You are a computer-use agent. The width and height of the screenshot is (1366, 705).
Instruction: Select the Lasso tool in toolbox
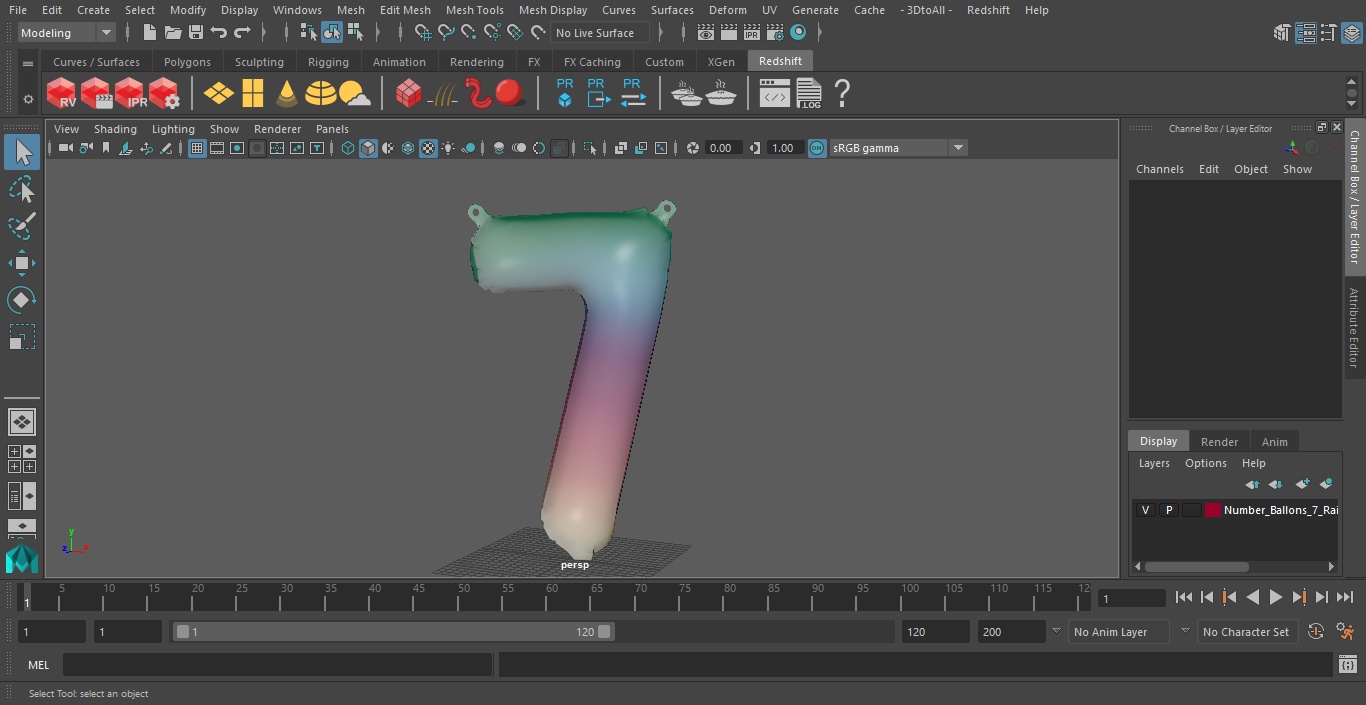pyautogui.click(x=21, y=189)
